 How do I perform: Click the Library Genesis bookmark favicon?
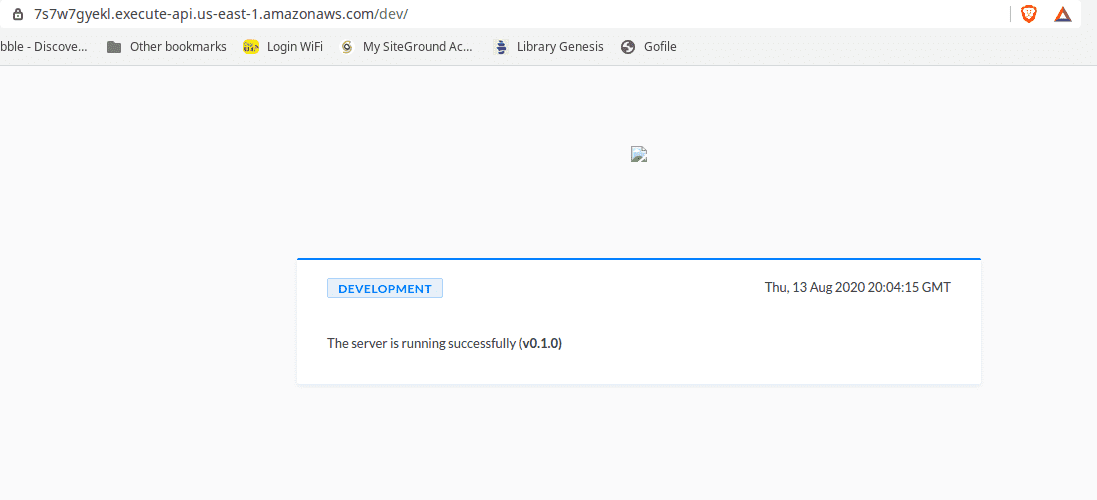tap(501, 47)
